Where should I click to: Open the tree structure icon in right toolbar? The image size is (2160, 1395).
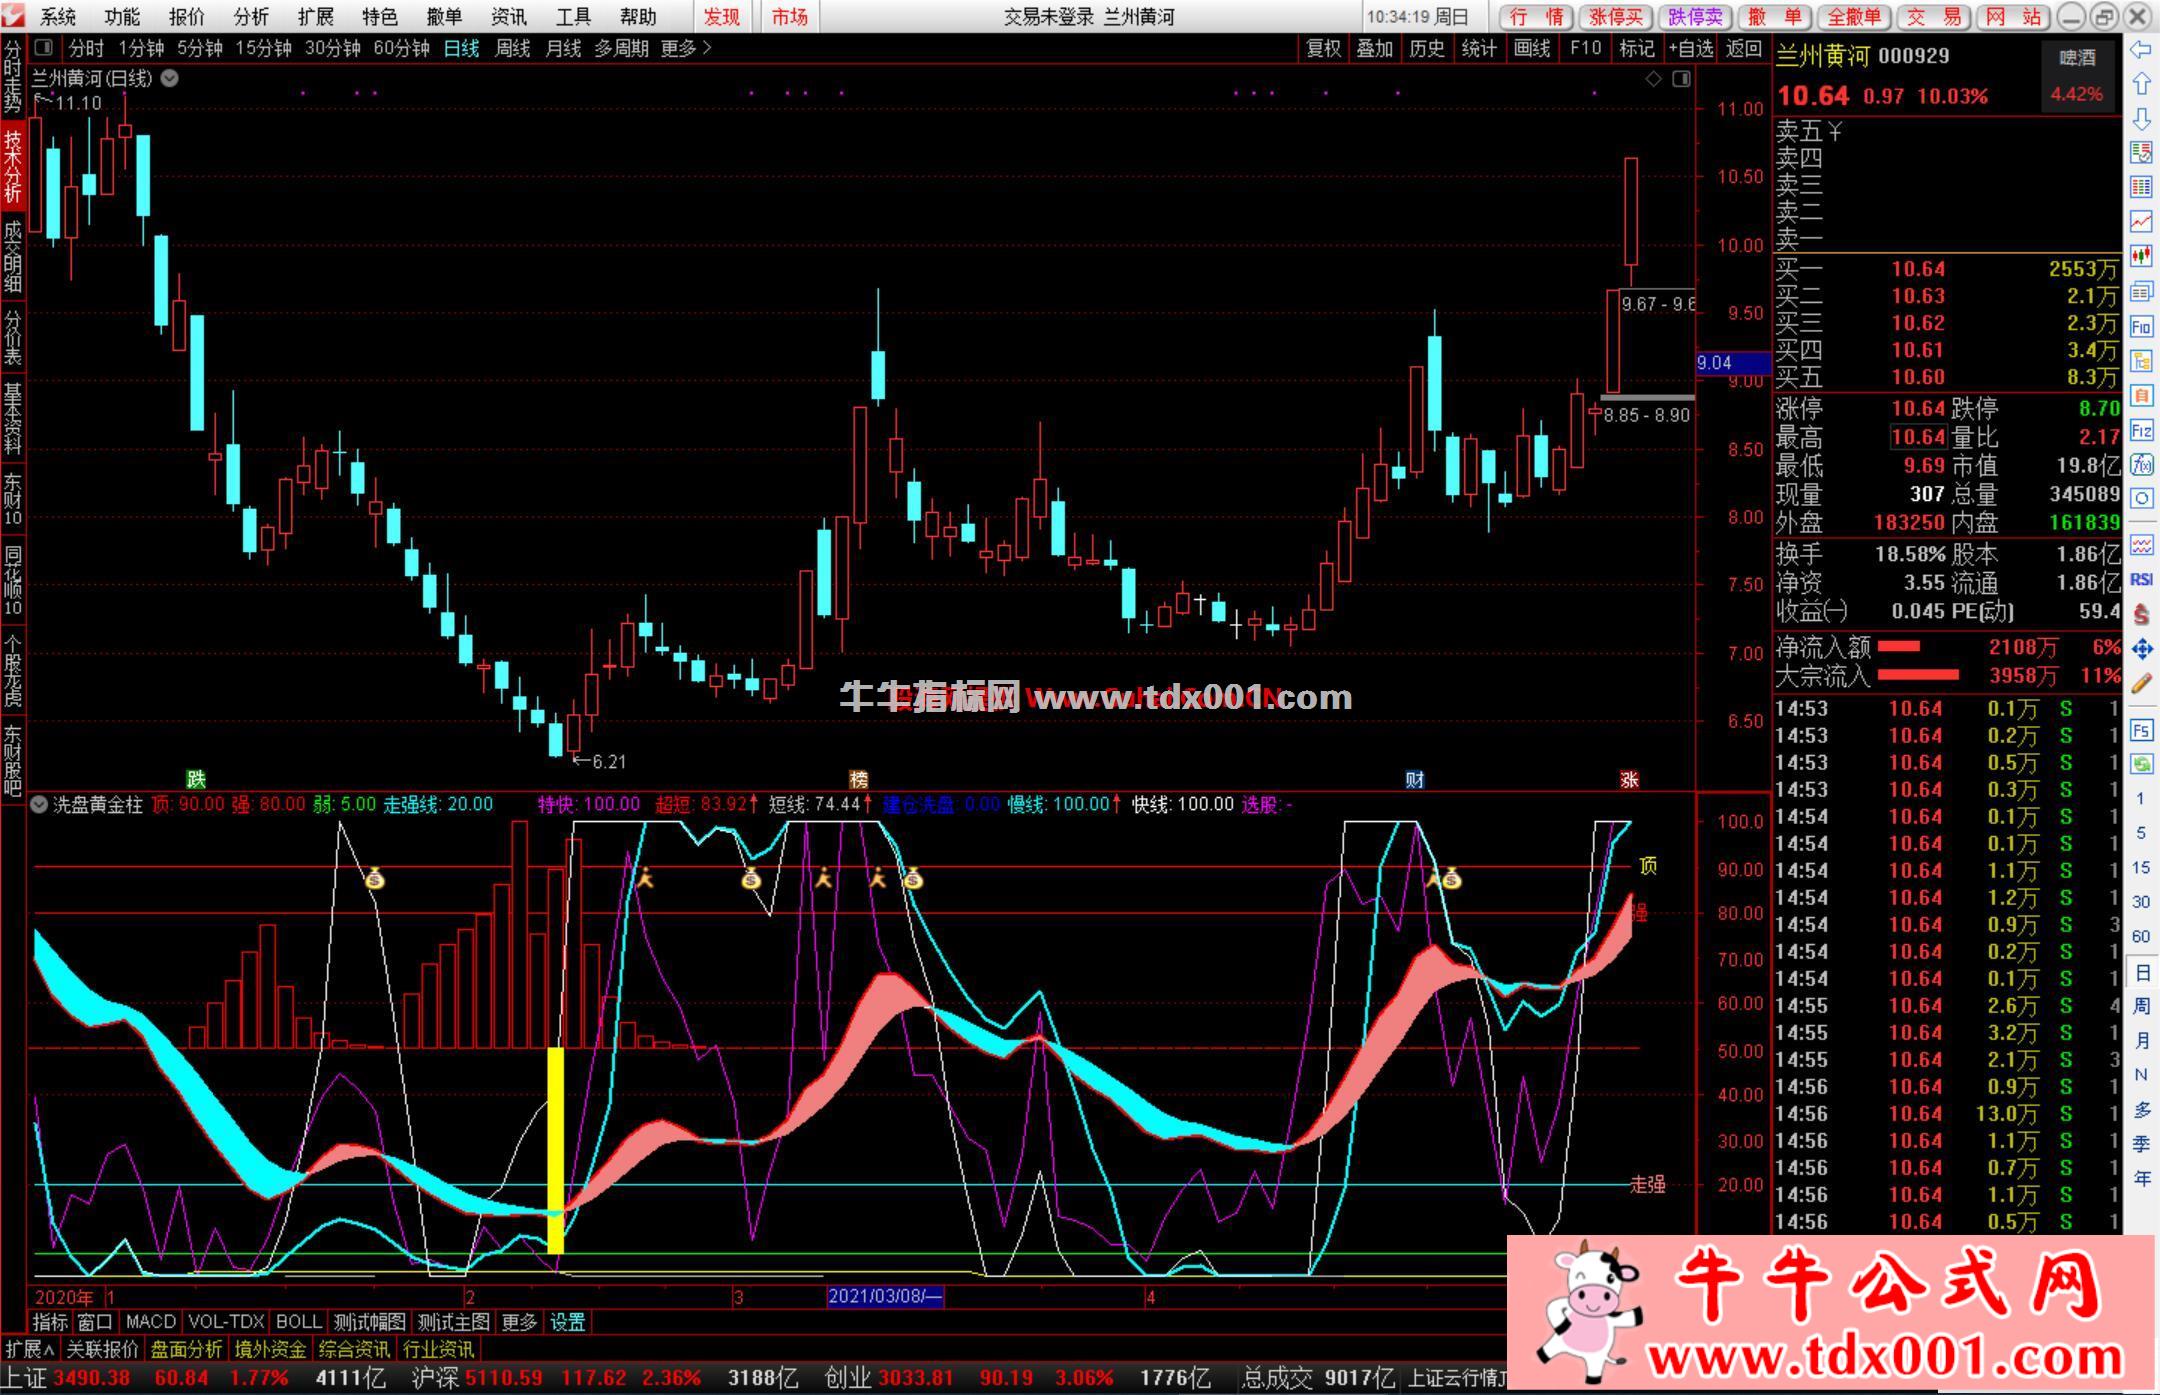[2141, 361]
